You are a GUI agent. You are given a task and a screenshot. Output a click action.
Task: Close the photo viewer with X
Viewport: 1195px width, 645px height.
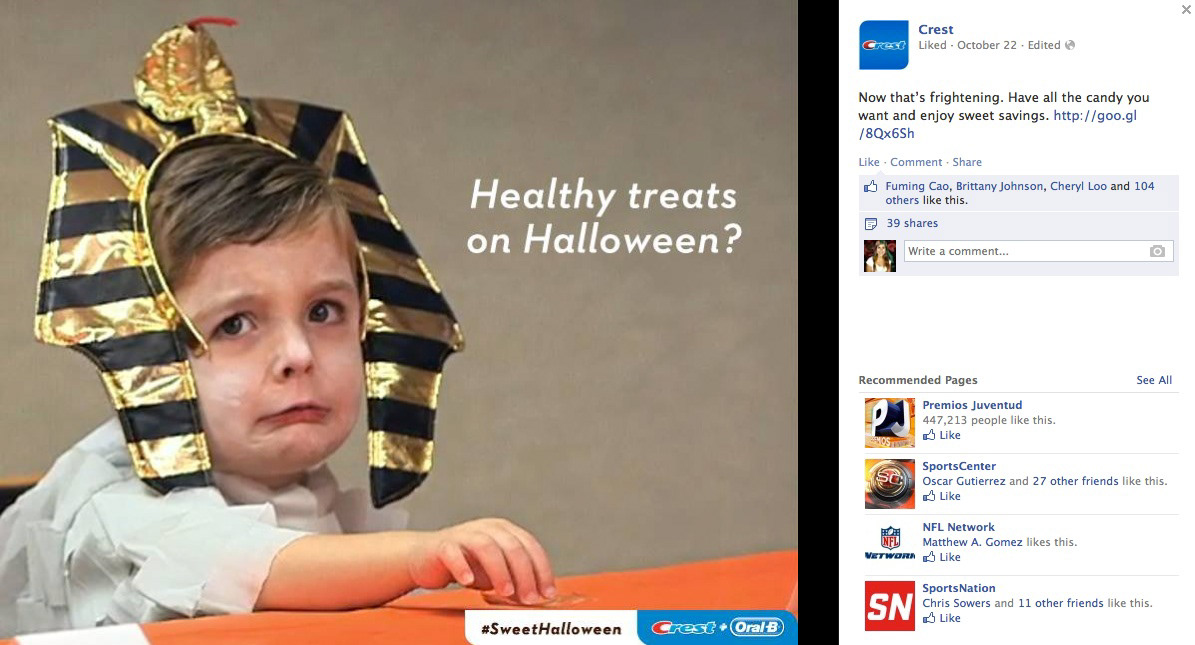point(1186,9)
